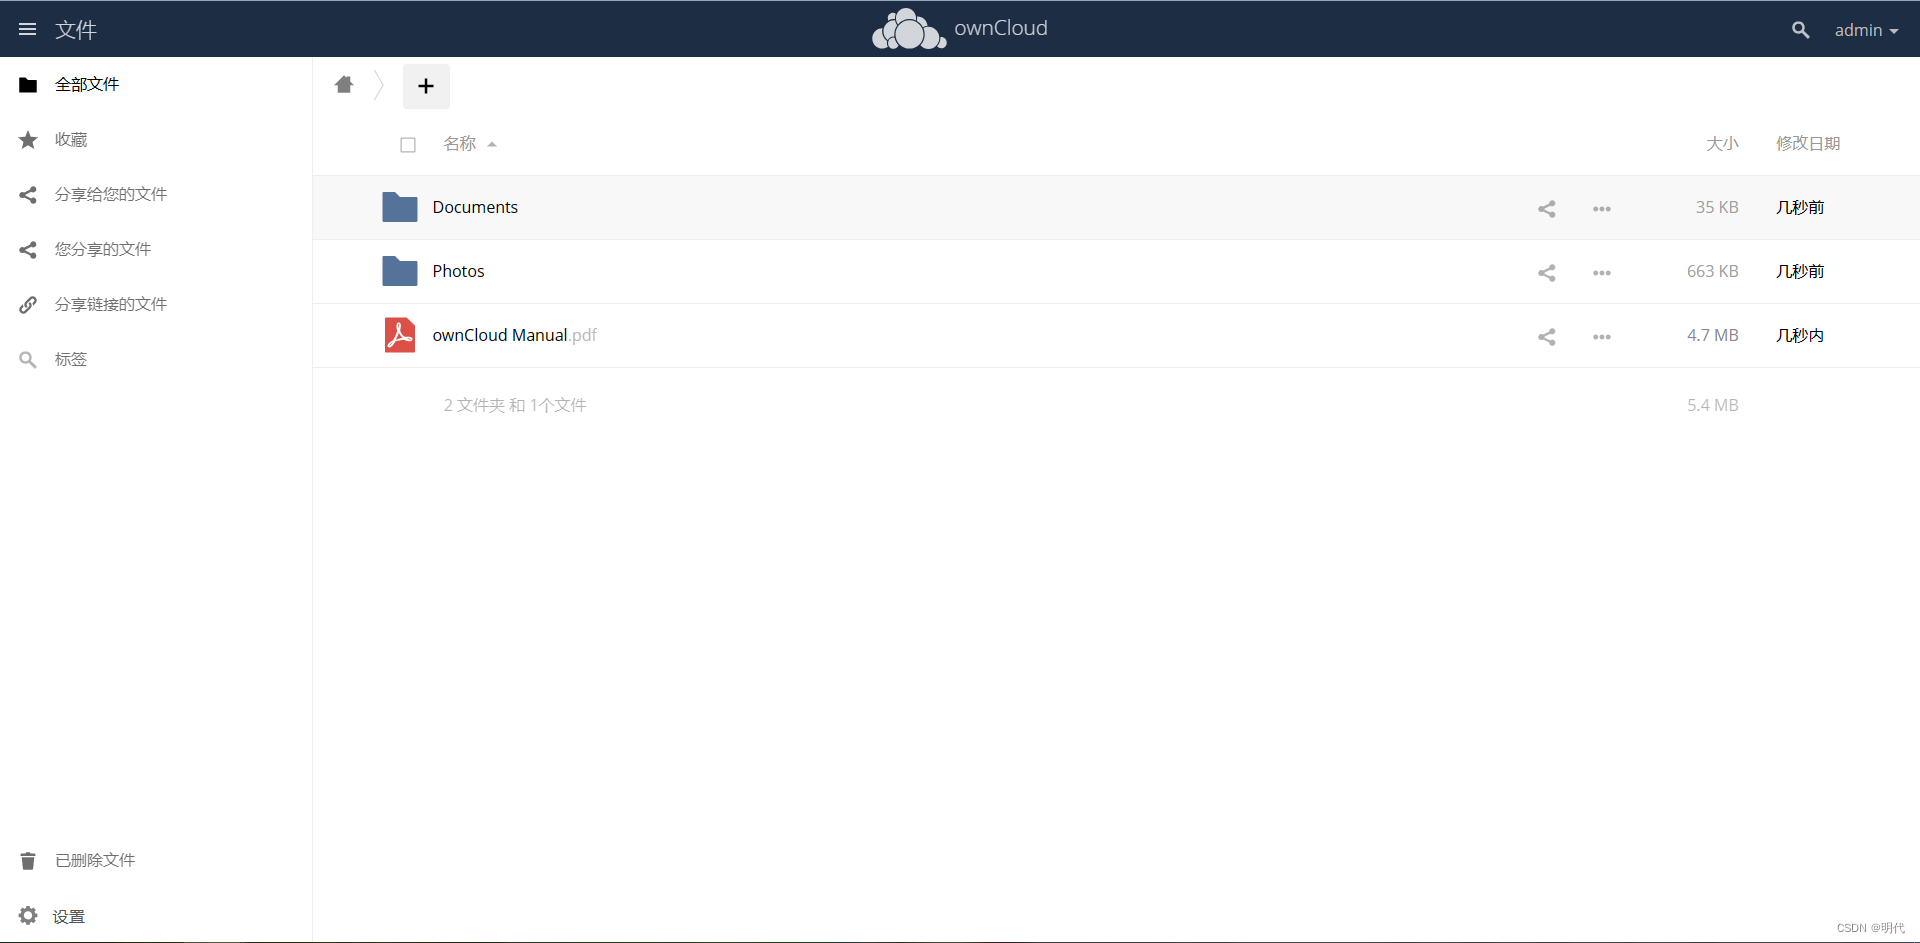
Task: Click Photos modified time 几秒前
Action: tap(1800, 271)
